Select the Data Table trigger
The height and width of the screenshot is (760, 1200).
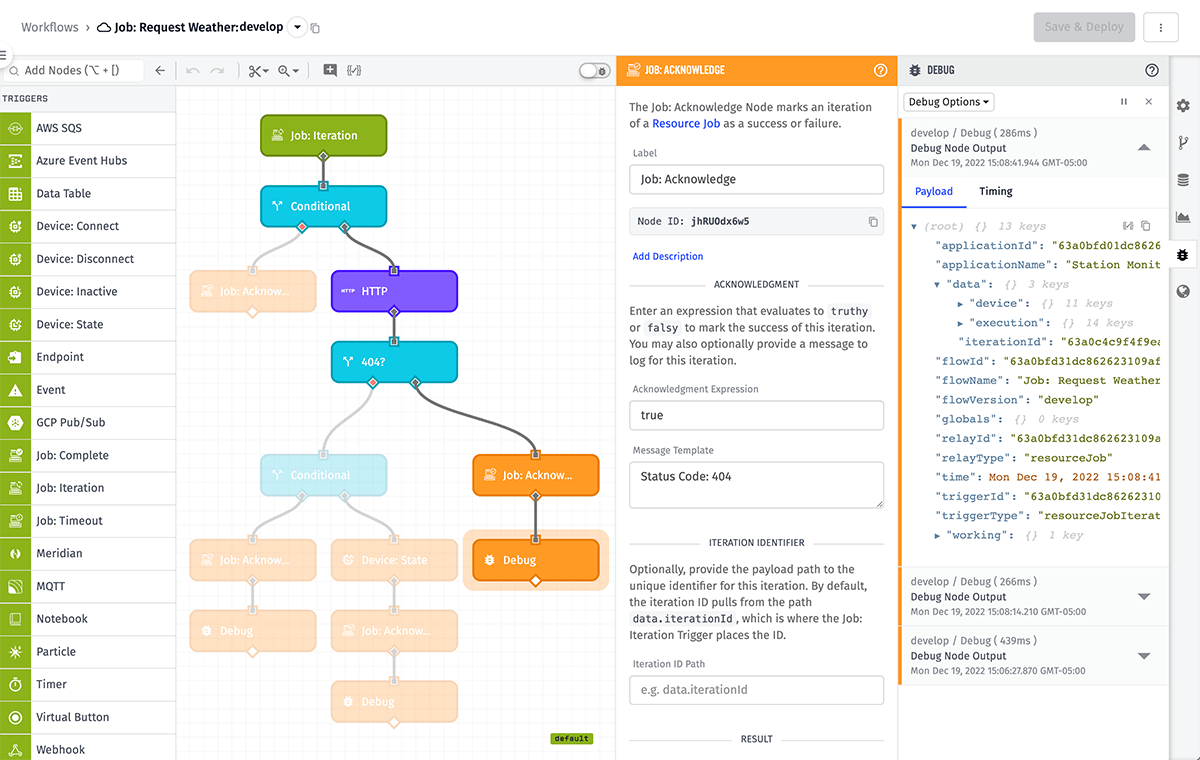point(88,194)
